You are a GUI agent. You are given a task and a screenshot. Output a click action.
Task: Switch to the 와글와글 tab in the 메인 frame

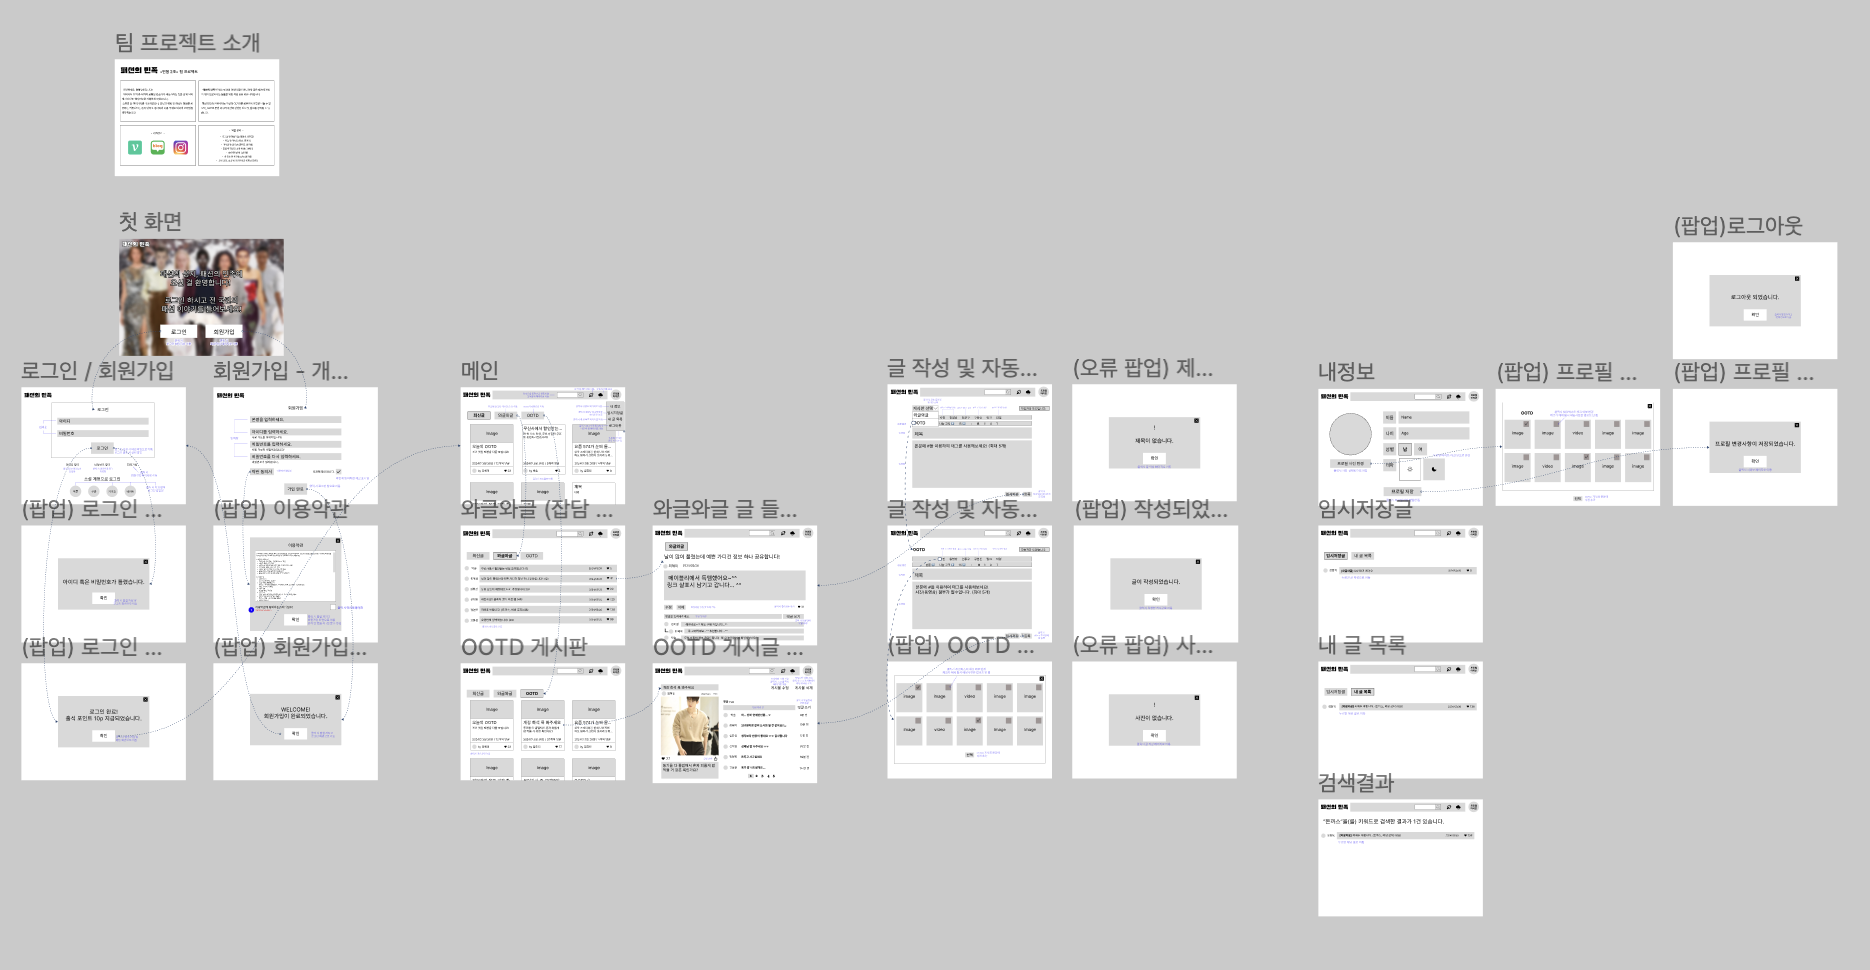(x=506, y=415)
